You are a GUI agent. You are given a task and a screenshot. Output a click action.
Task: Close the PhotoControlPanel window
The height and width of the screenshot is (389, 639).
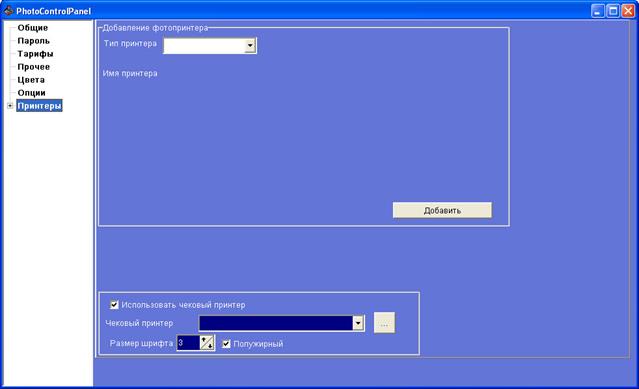[x=628, y=11]
